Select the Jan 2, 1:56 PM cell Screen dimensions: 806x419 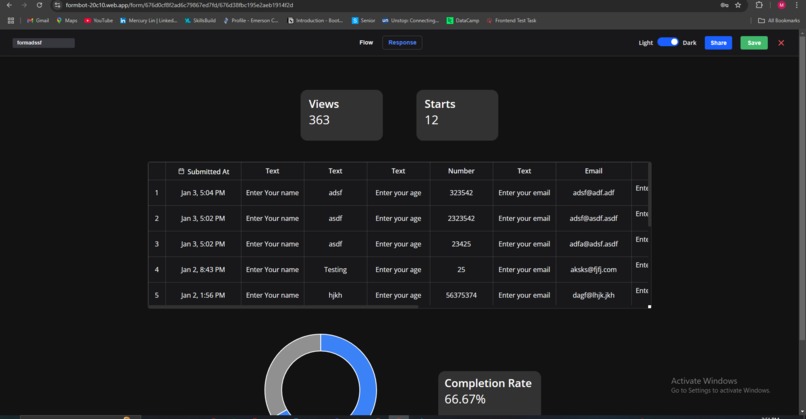click(x=203, y=295)
